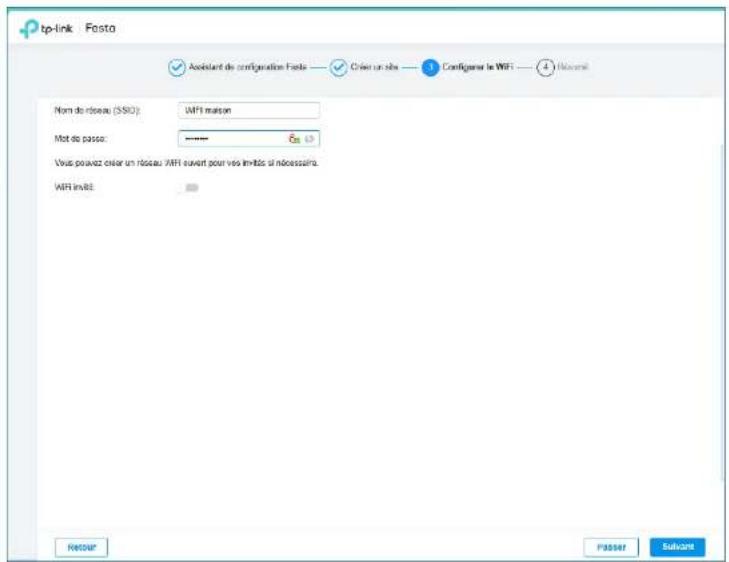729x562 pixels.
Task: Click the 'Créer un site' checkmark icon
Action: 338,67
